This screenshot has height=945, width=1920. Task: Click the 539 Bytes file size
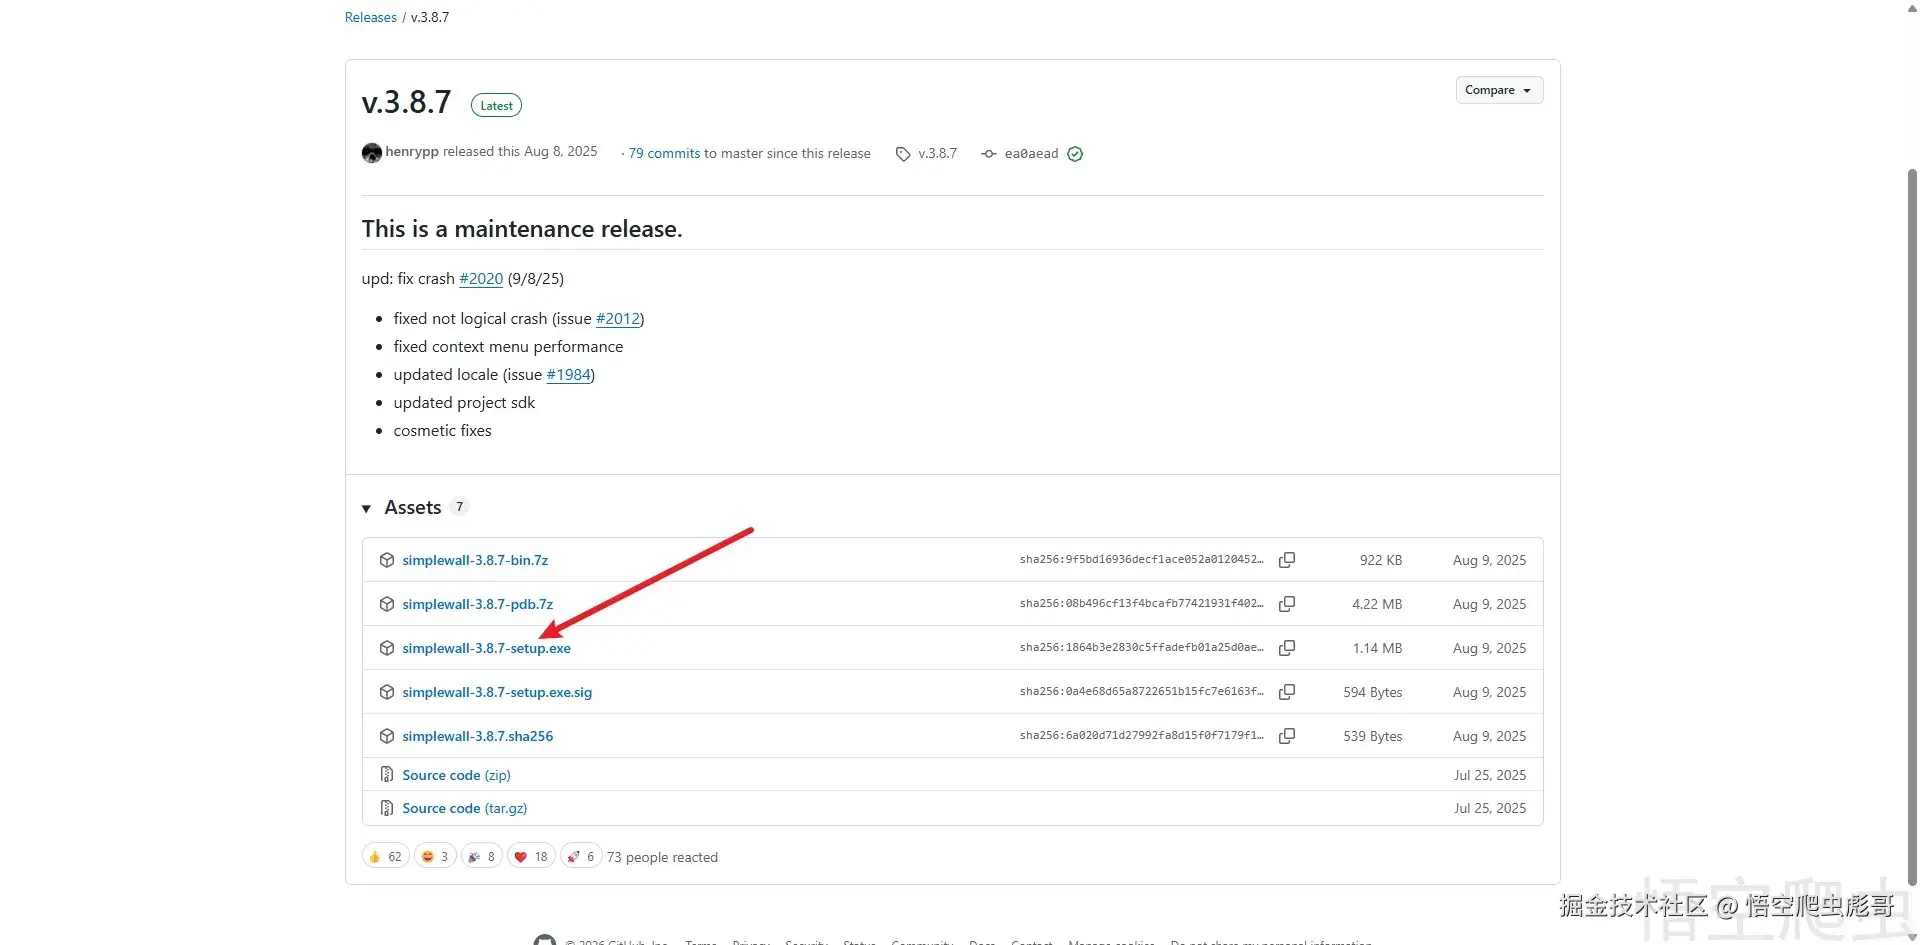(x=1373, y=736)
